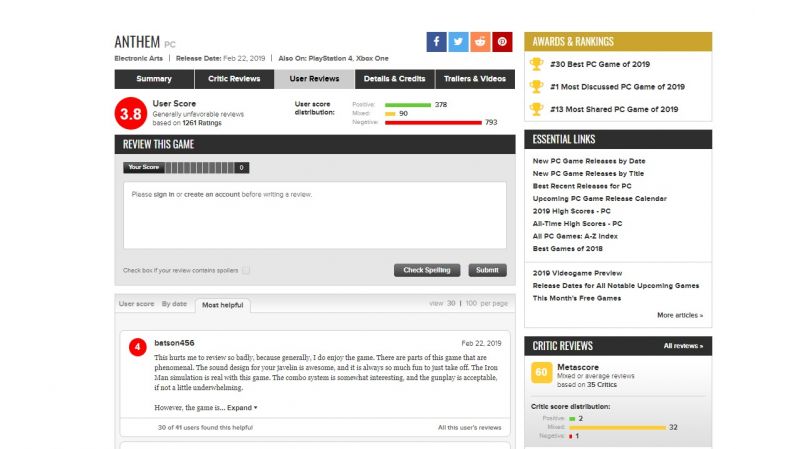The height and width of the screenshot is (449, 800).
Task: Open This Month's Free Games
Action: coord(577,298)
